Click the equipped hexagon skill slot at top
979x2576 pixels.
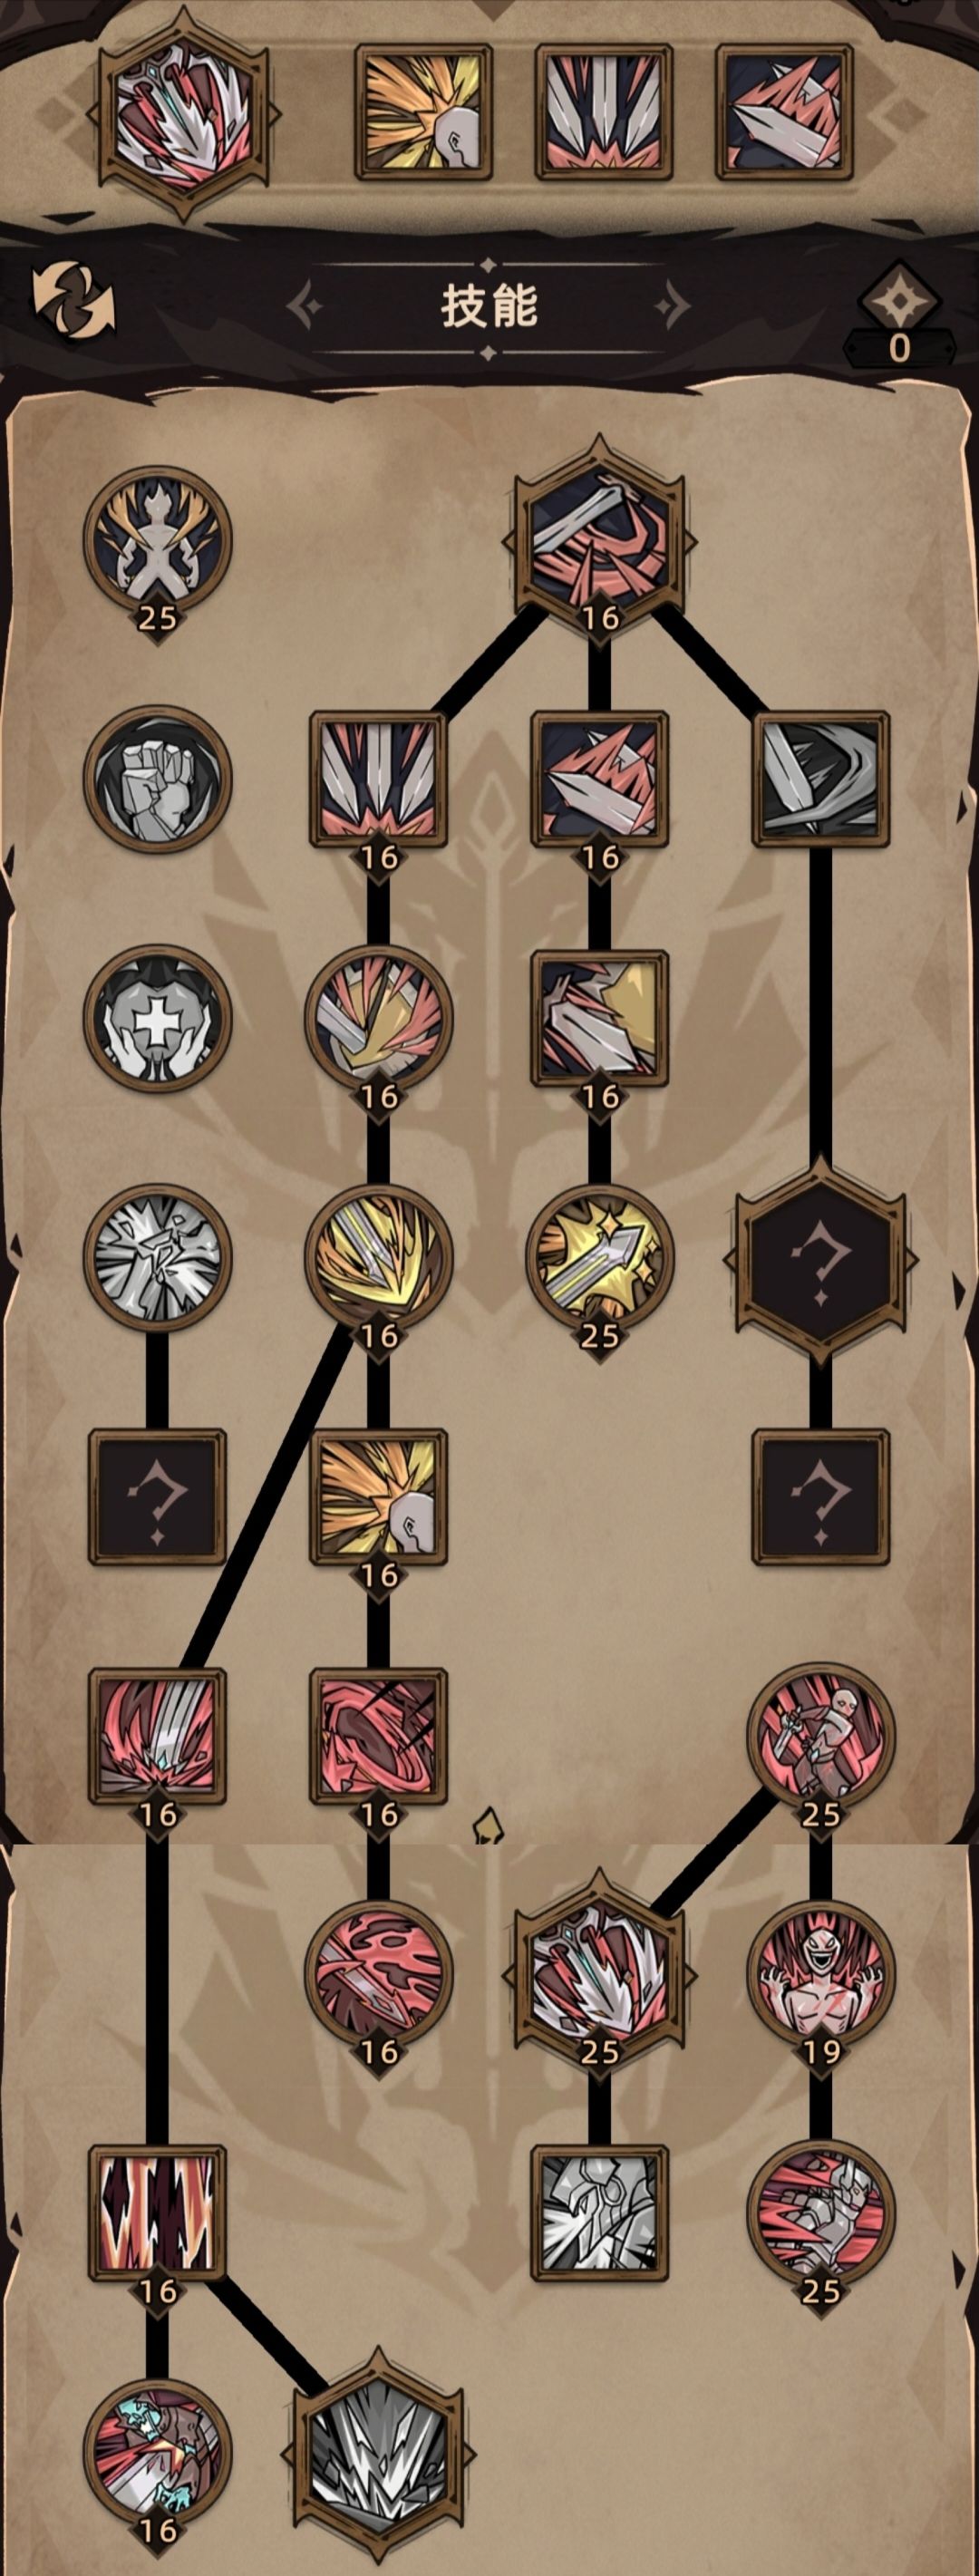coord(183,113)
